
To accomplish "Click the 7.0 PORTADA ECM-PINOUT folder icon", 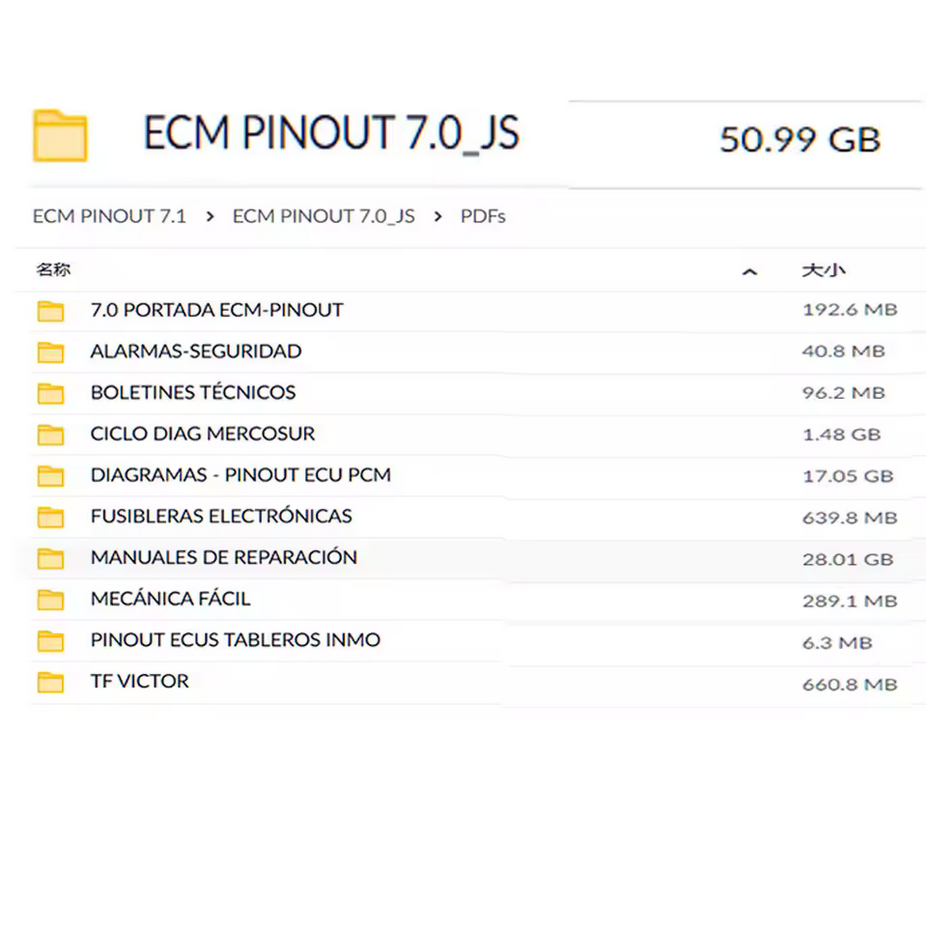I will [x=51, y=310].
